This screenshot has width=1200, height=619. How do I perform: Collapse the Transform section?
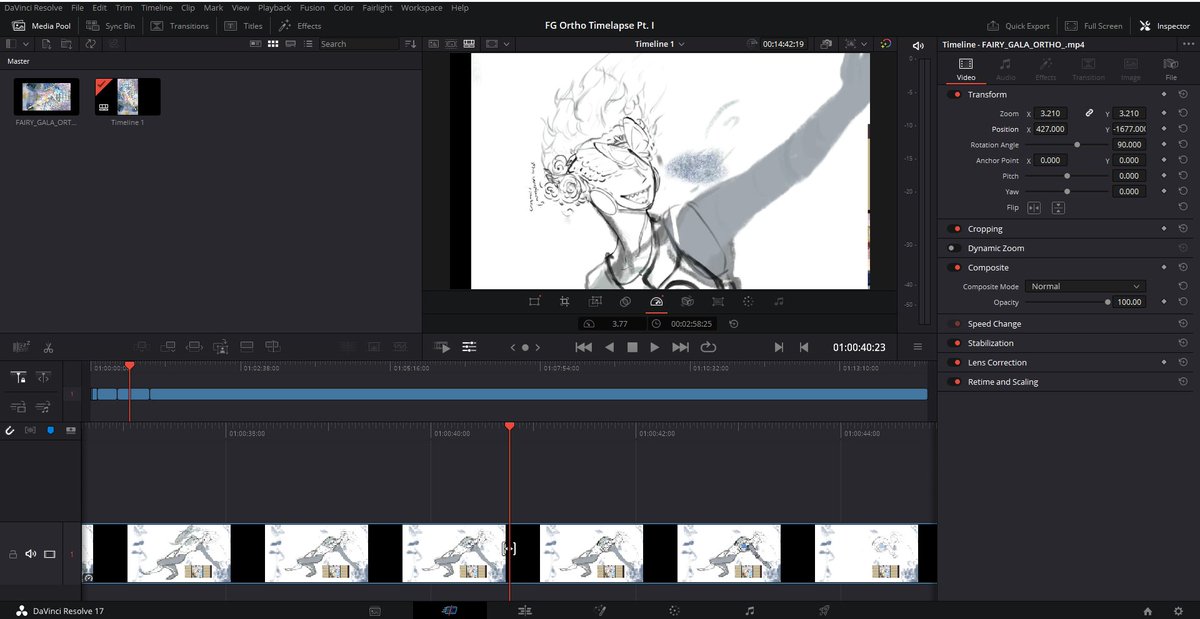click(x=987, y=94)
